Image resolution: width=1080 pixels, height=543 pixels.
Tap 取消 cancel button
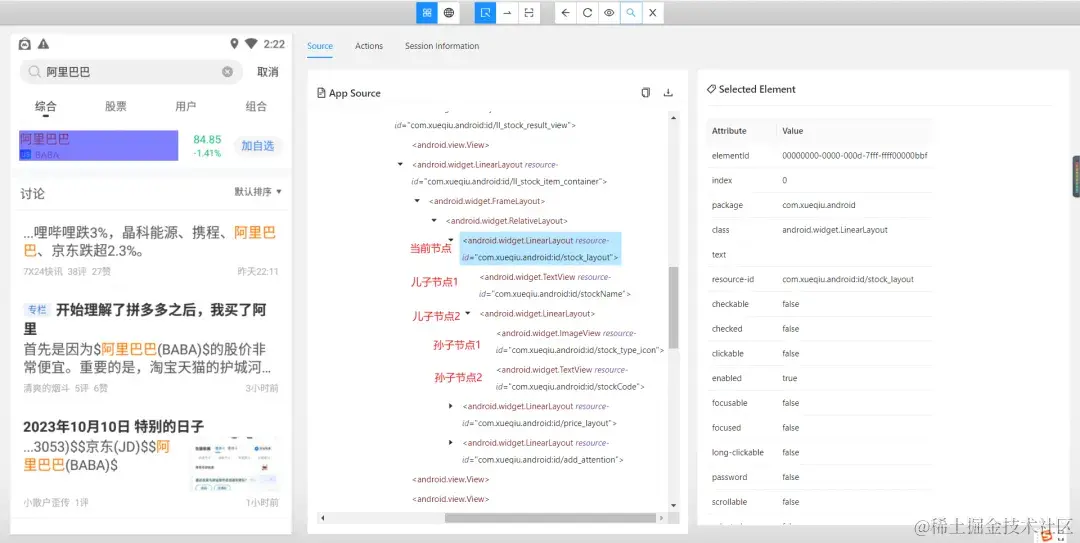coord(268,72)
